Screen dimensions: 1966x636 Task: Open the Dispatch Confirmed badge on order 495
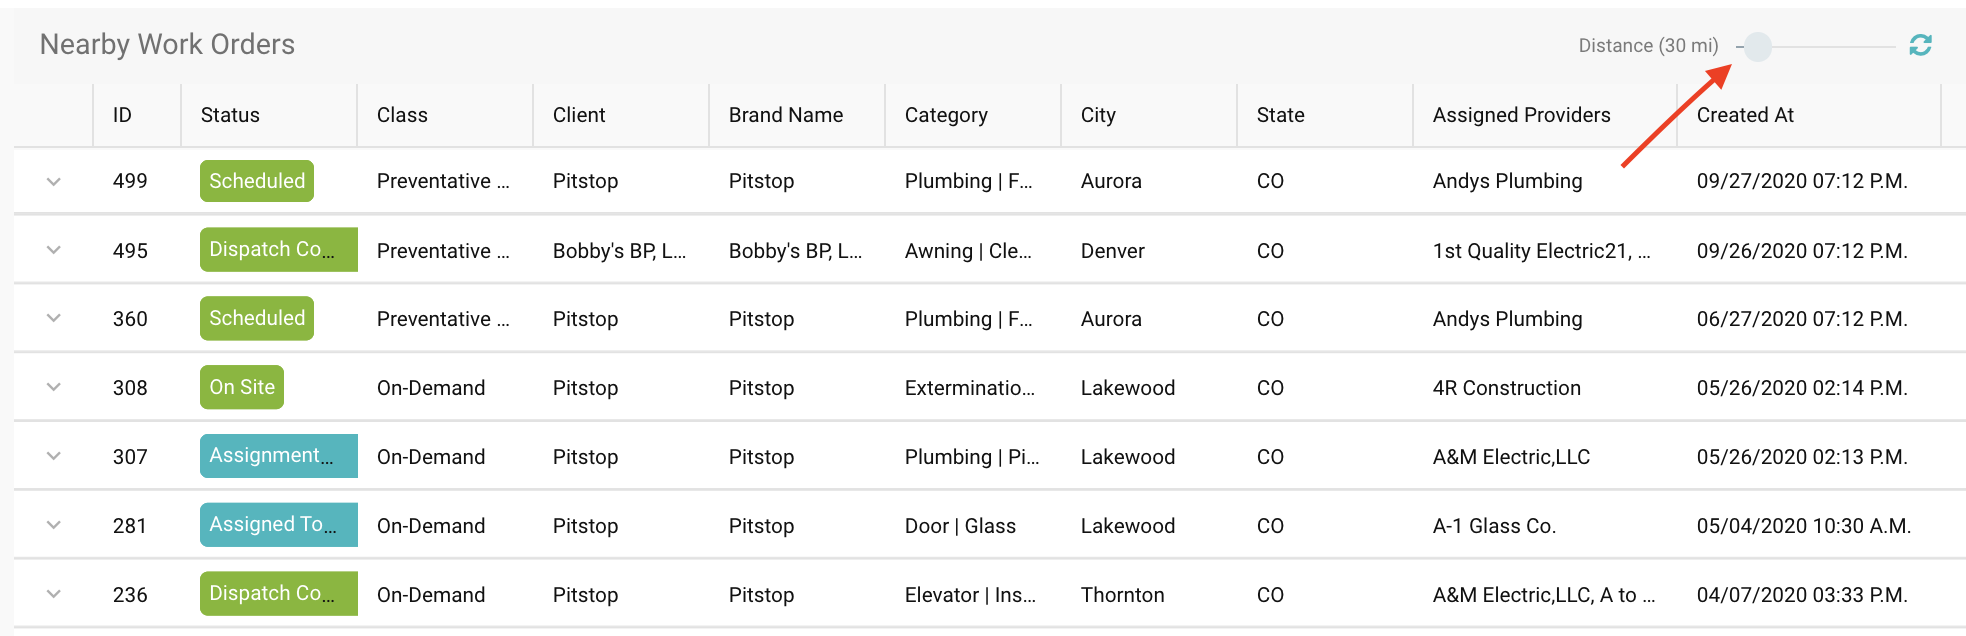[278, 249]
